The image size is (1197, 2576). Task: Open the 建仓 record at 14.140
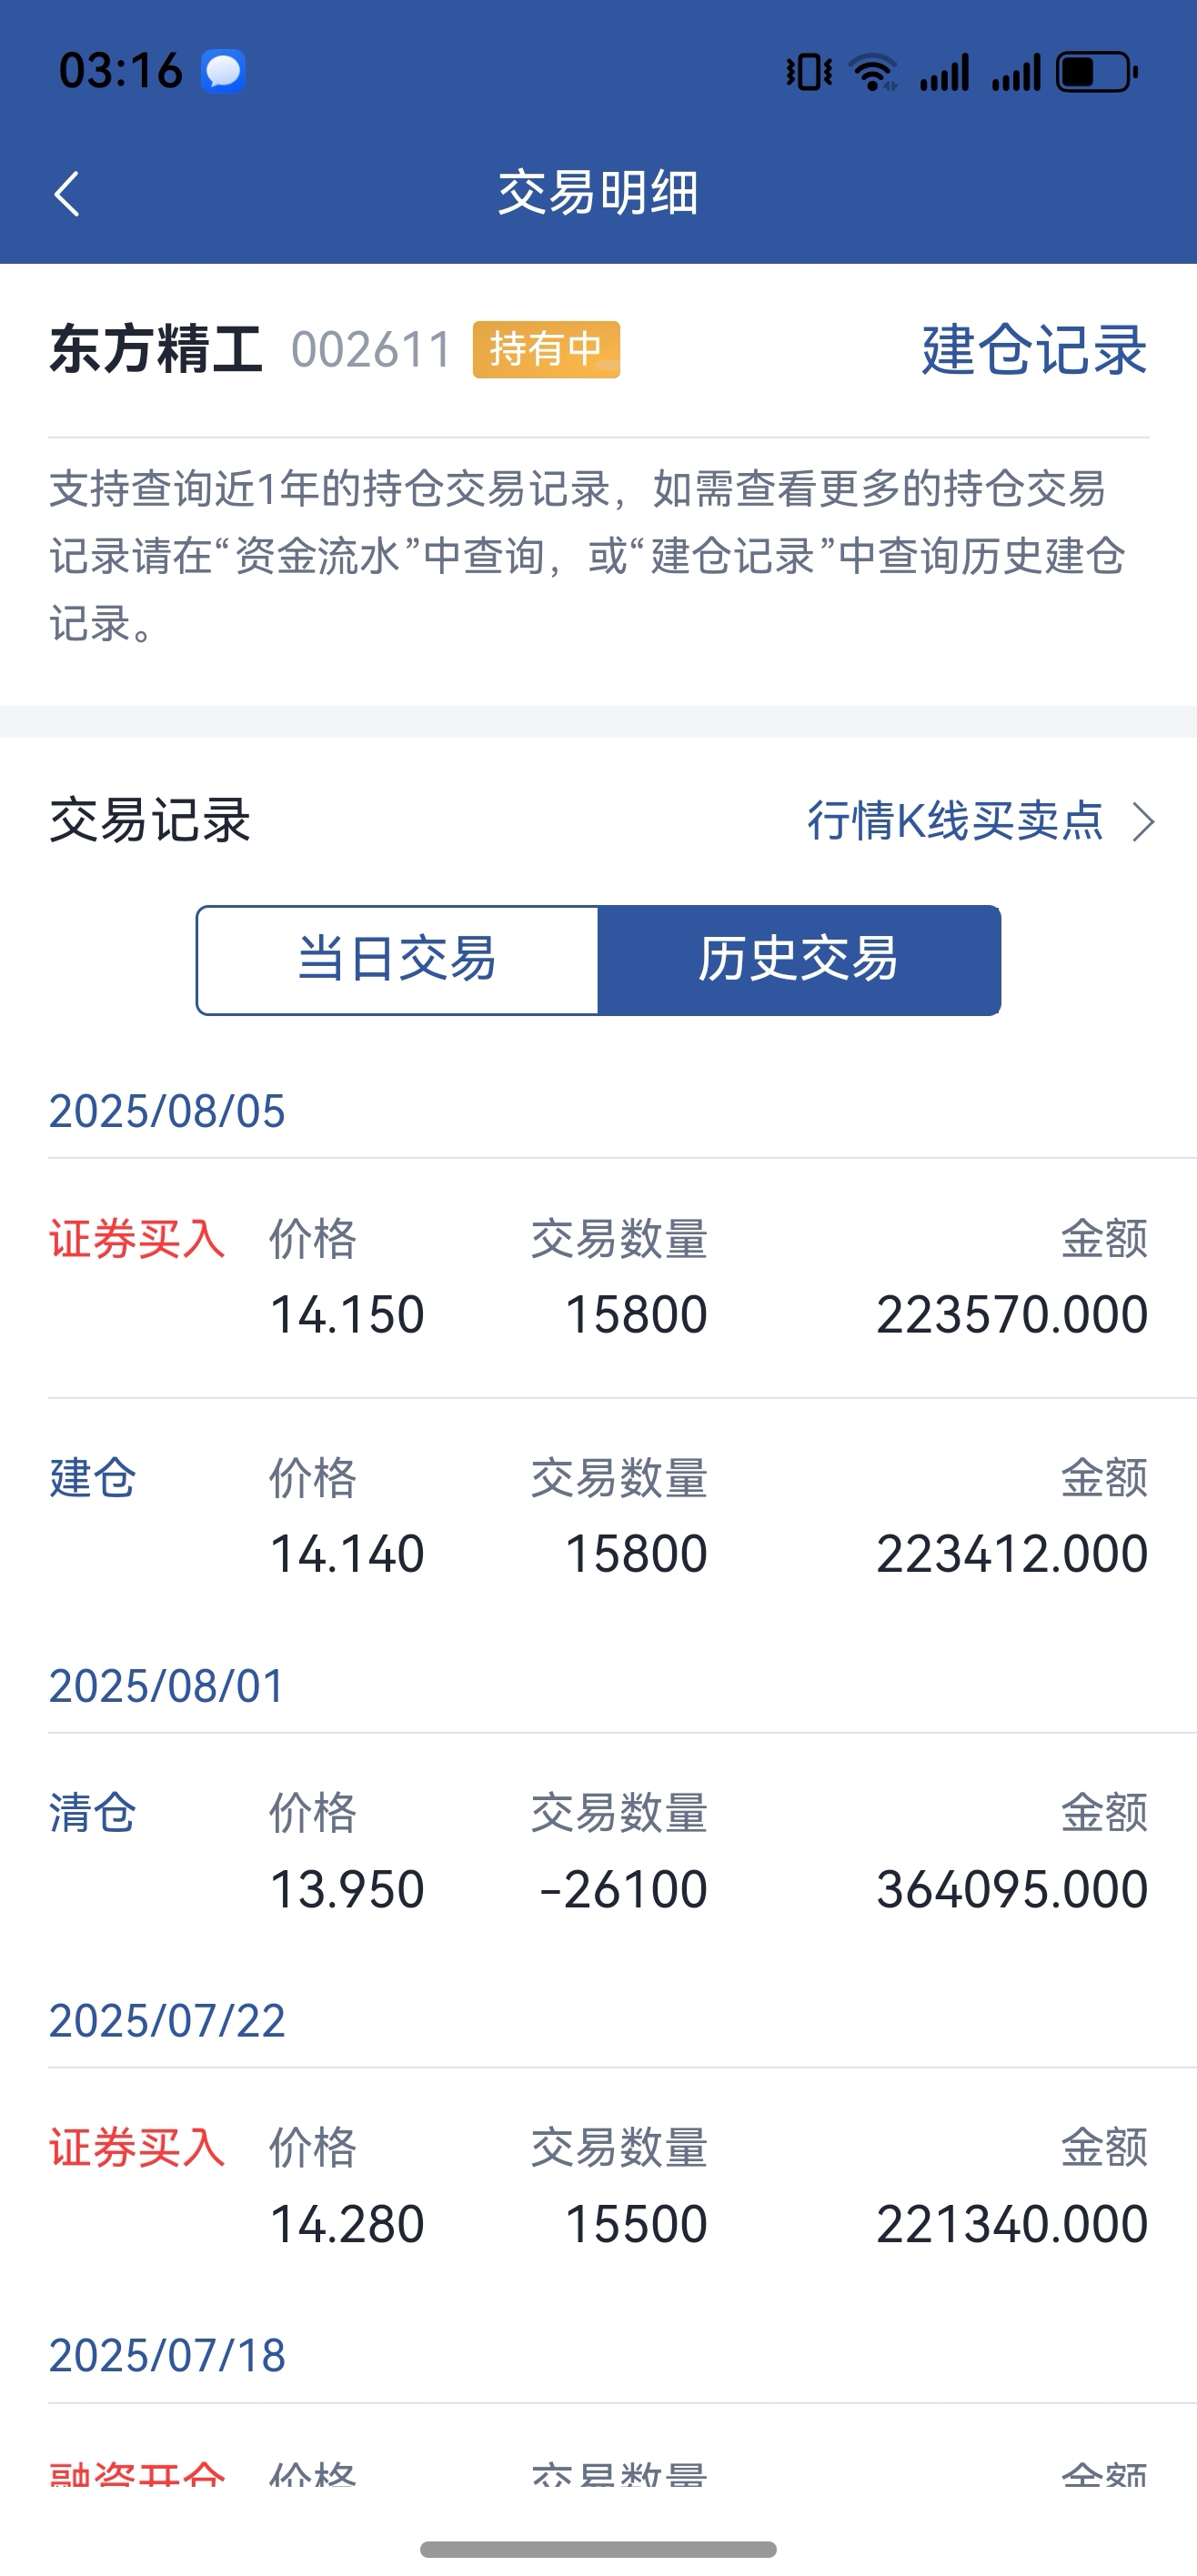tap(598, 1517)
